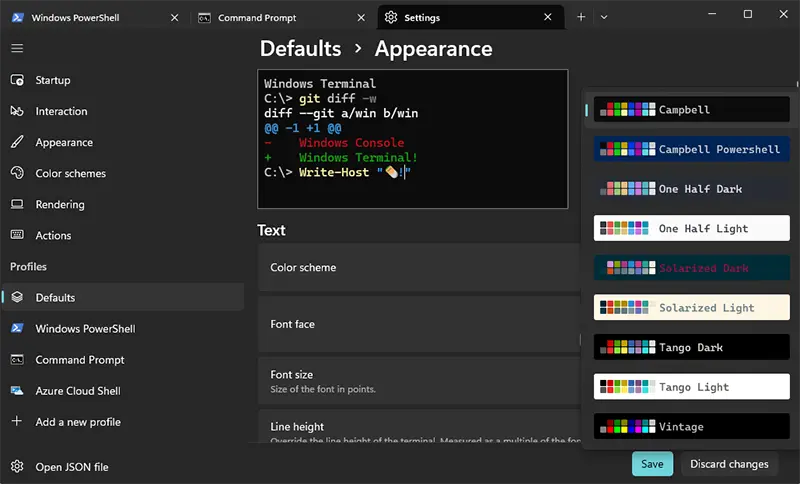
Task: Click the PowerShell tab icon
Action: [18, 17]
